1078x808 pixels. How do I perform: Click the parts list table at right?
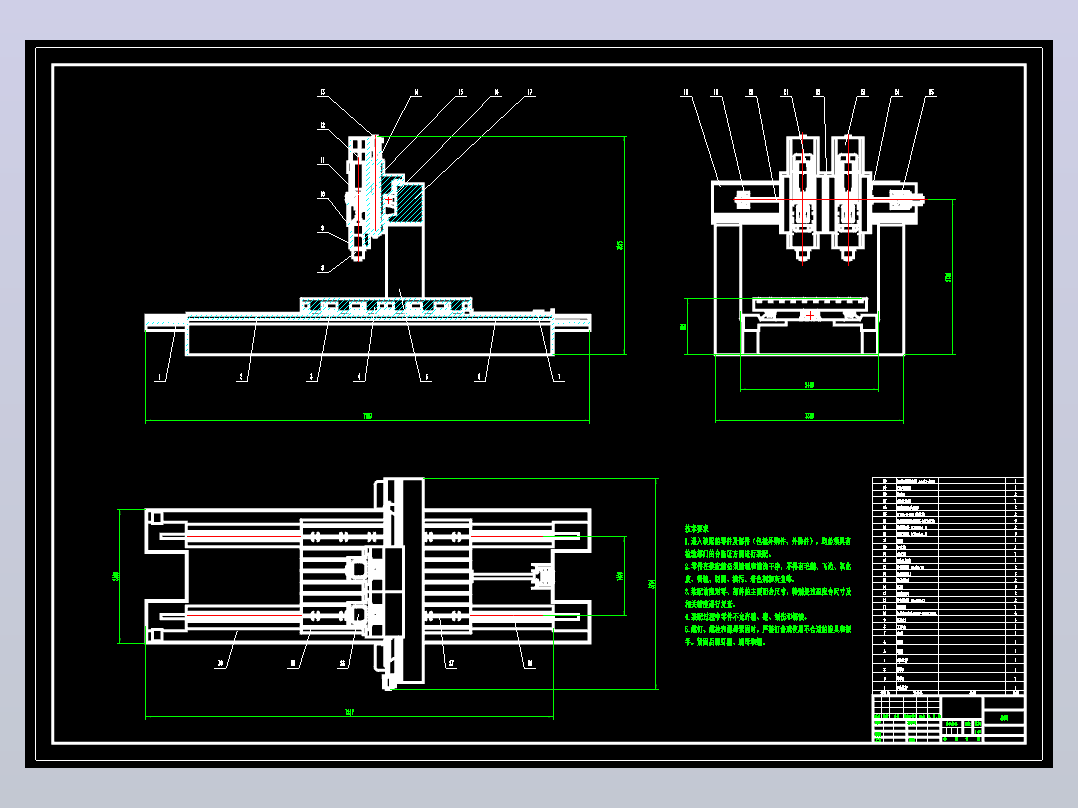click(948, 586)
